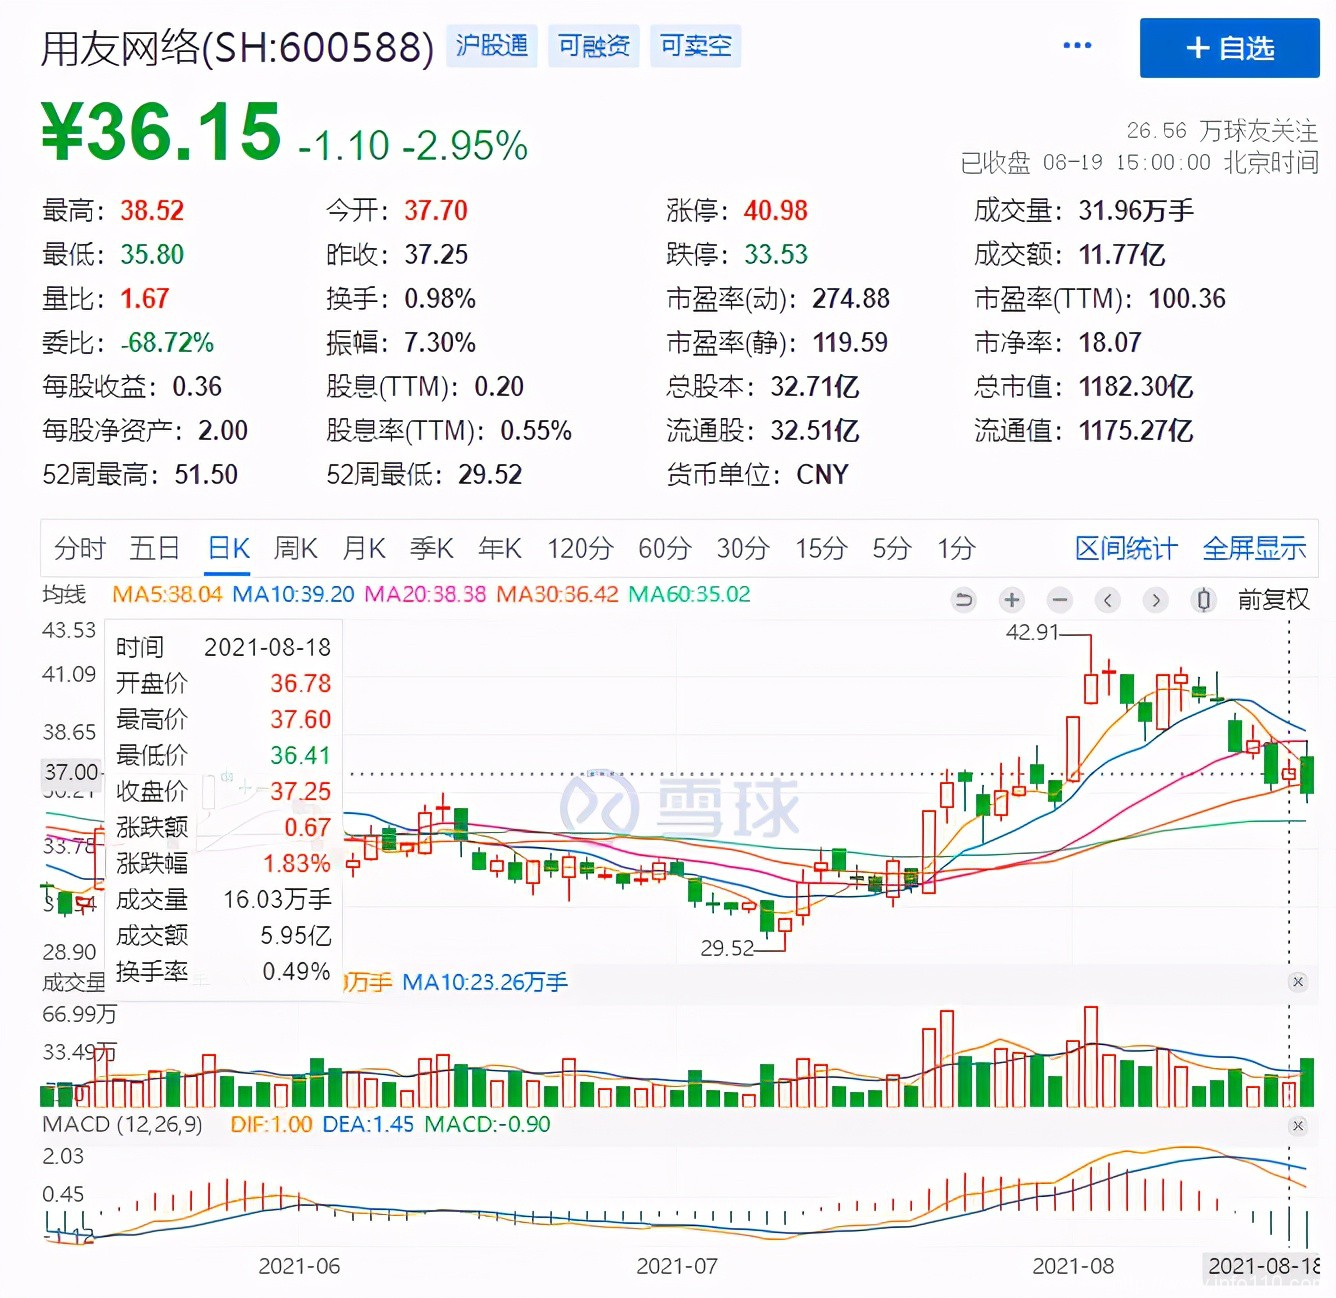Open the 全屏显示 fullscreen view
Viewport: 1336px width, 1298px height.
coord(1255,548)
